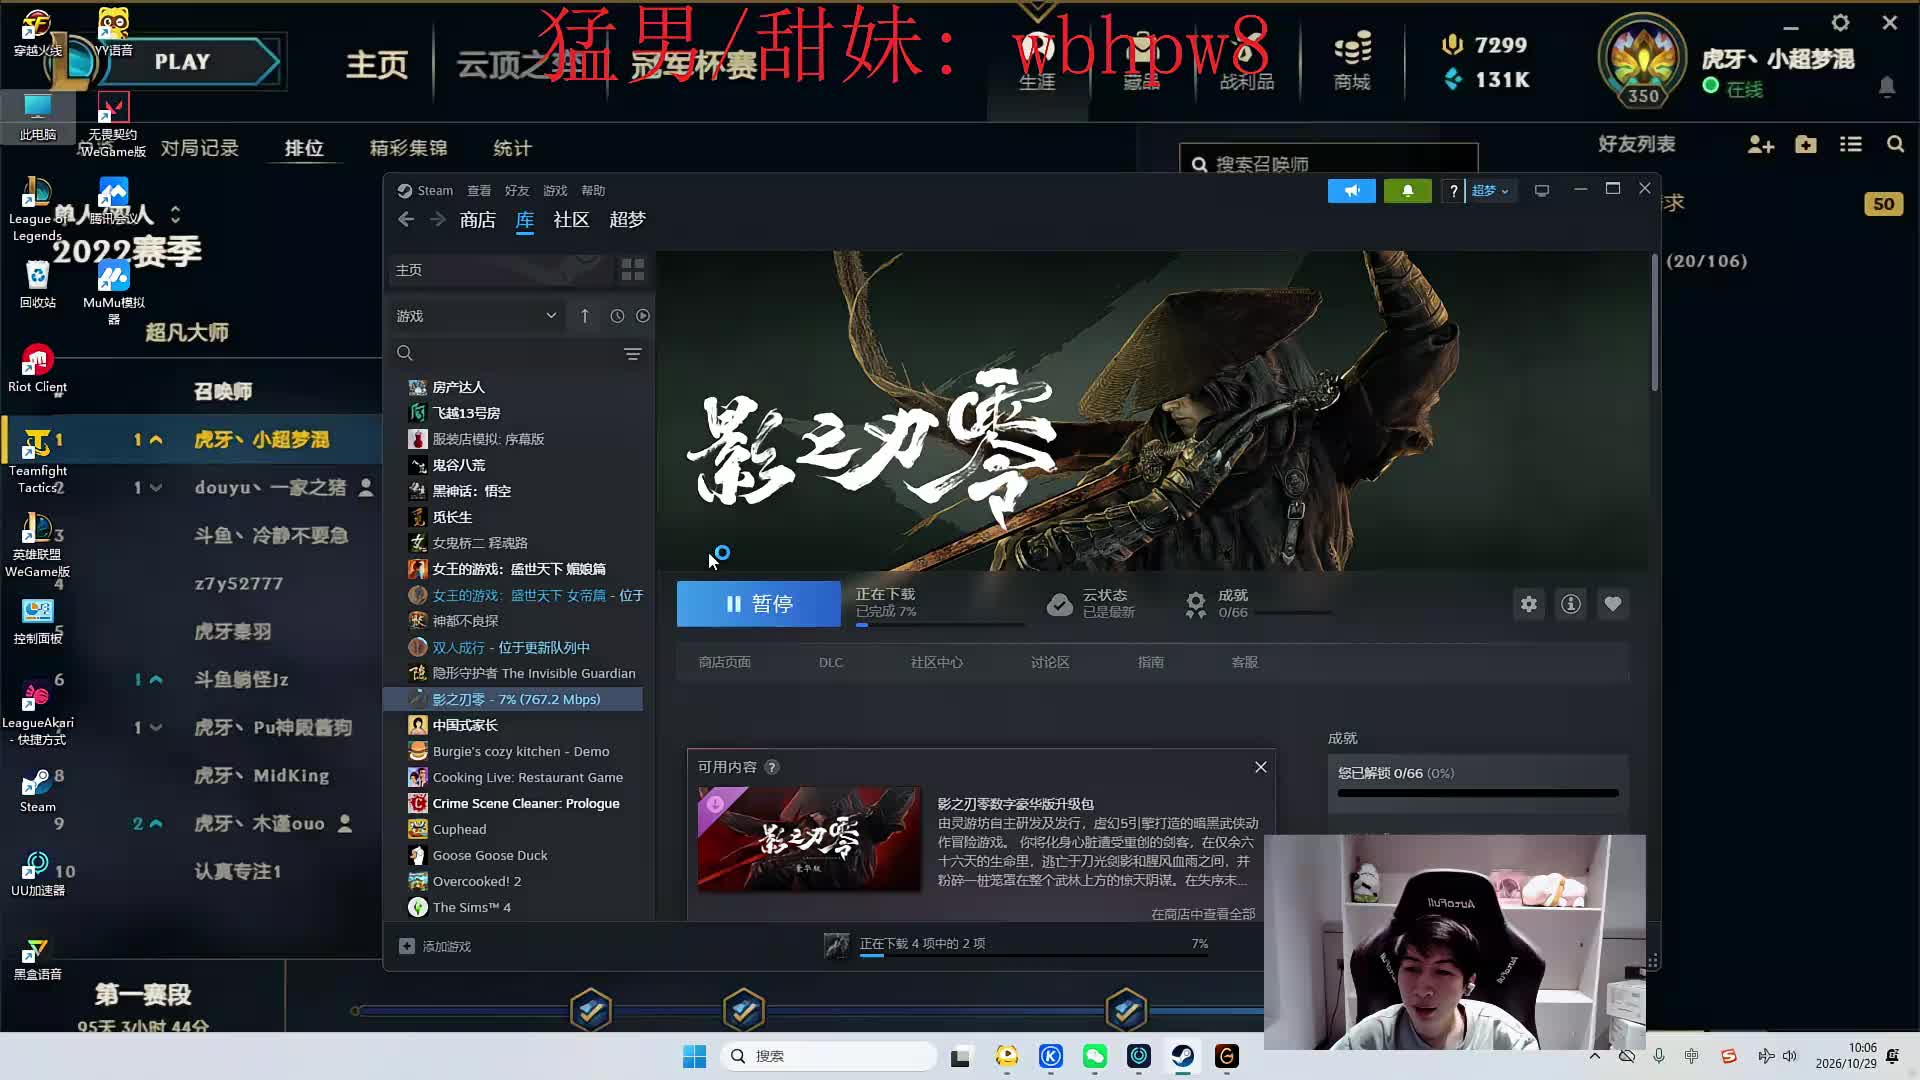
Task: Open game settings gear for 影之刃零
Action: pos(1529,604)
